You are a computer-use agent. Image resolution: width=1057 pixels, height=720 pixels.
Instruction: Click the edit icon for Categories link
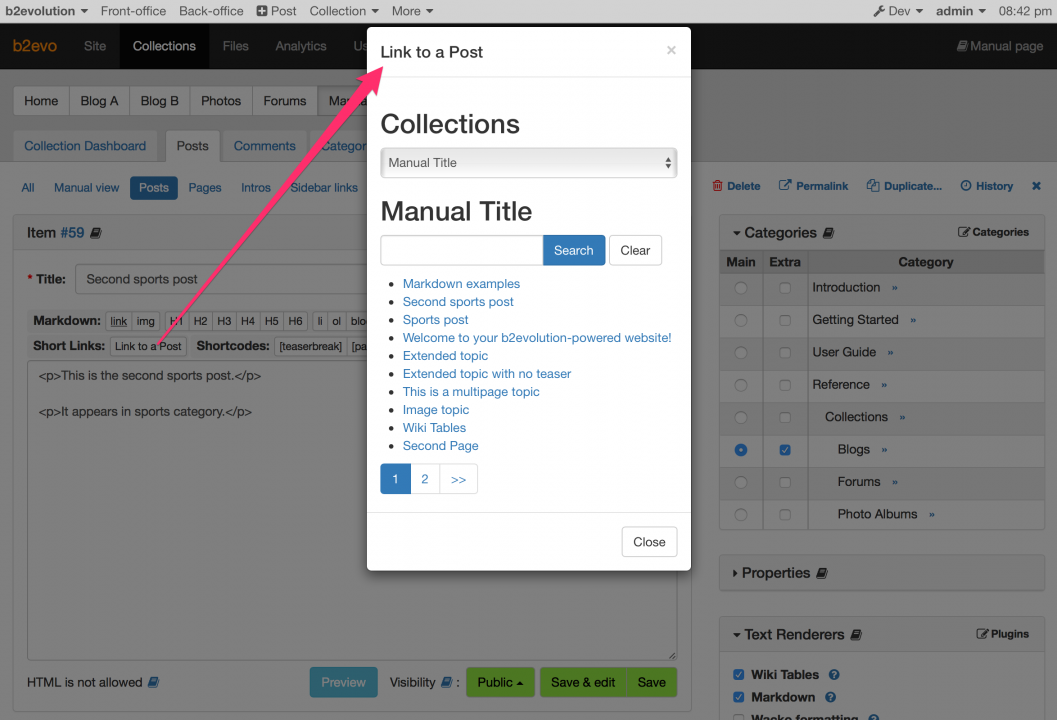964,232
